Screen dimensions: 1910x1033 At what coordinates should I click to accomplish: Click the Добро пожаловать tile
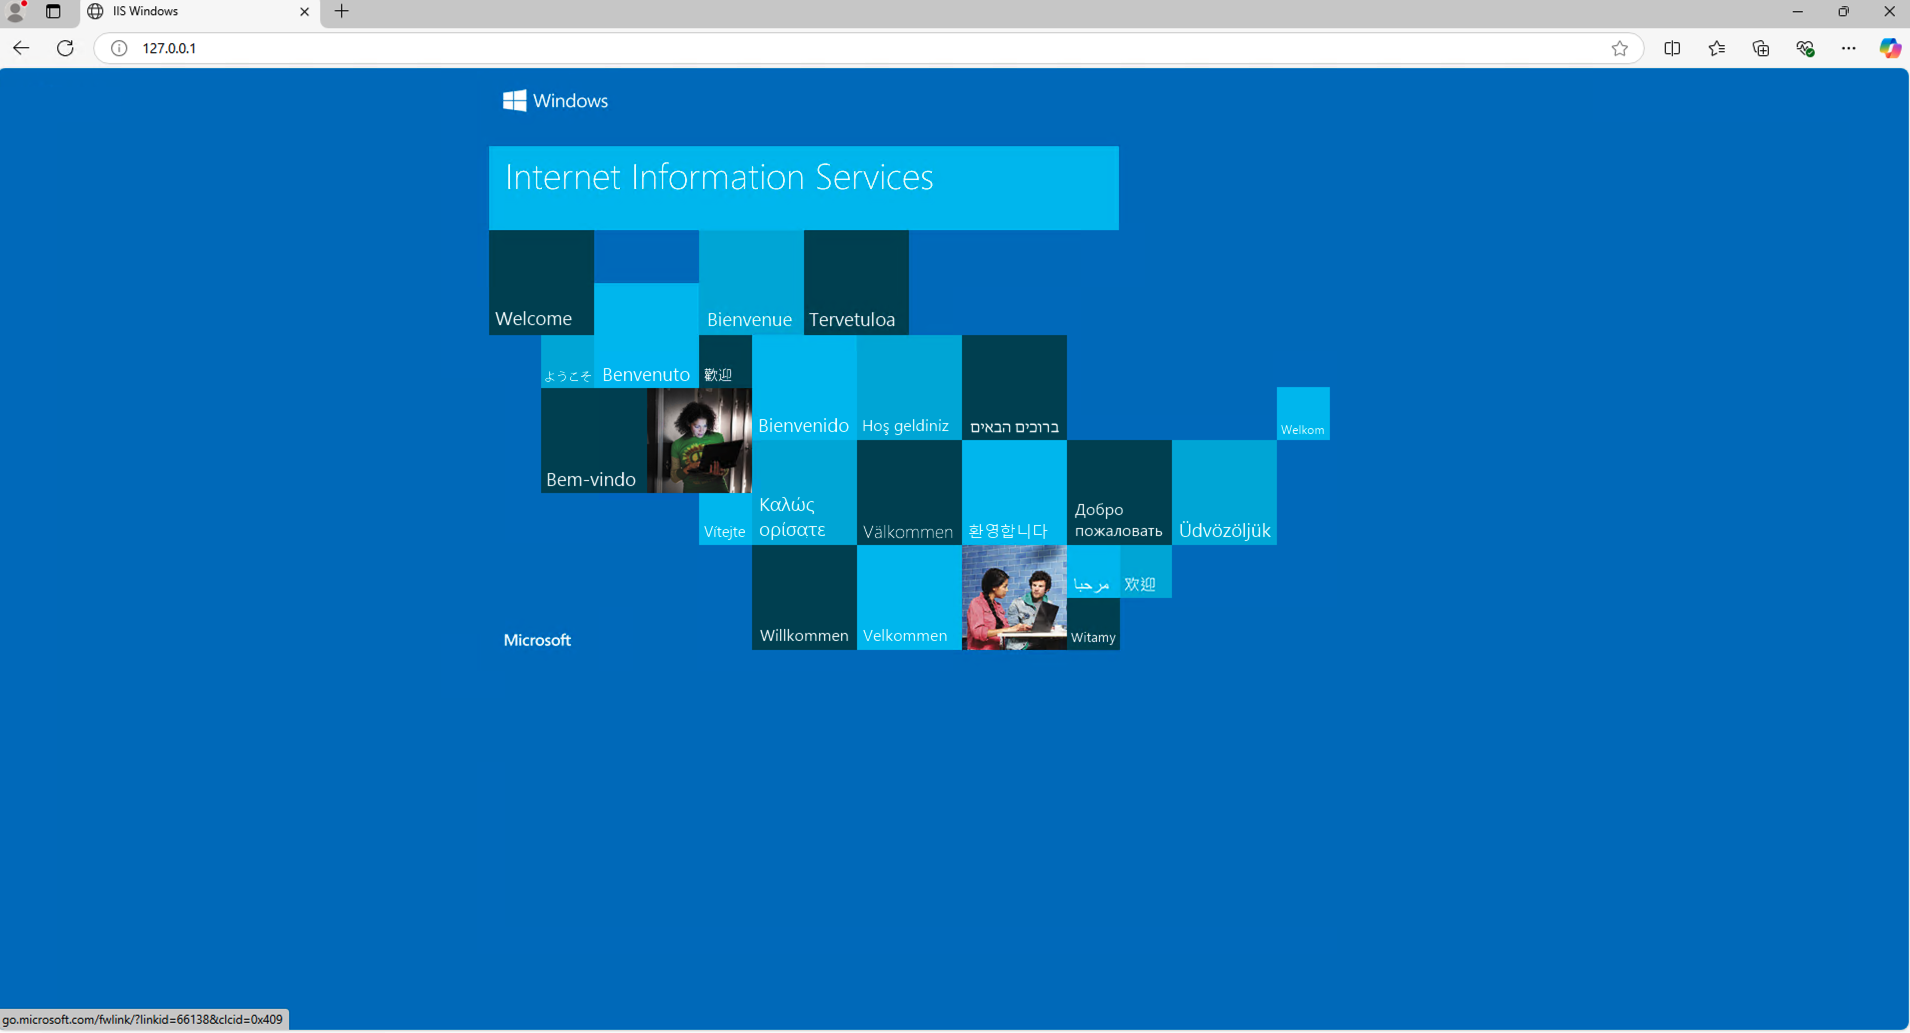coord(1119,492)
